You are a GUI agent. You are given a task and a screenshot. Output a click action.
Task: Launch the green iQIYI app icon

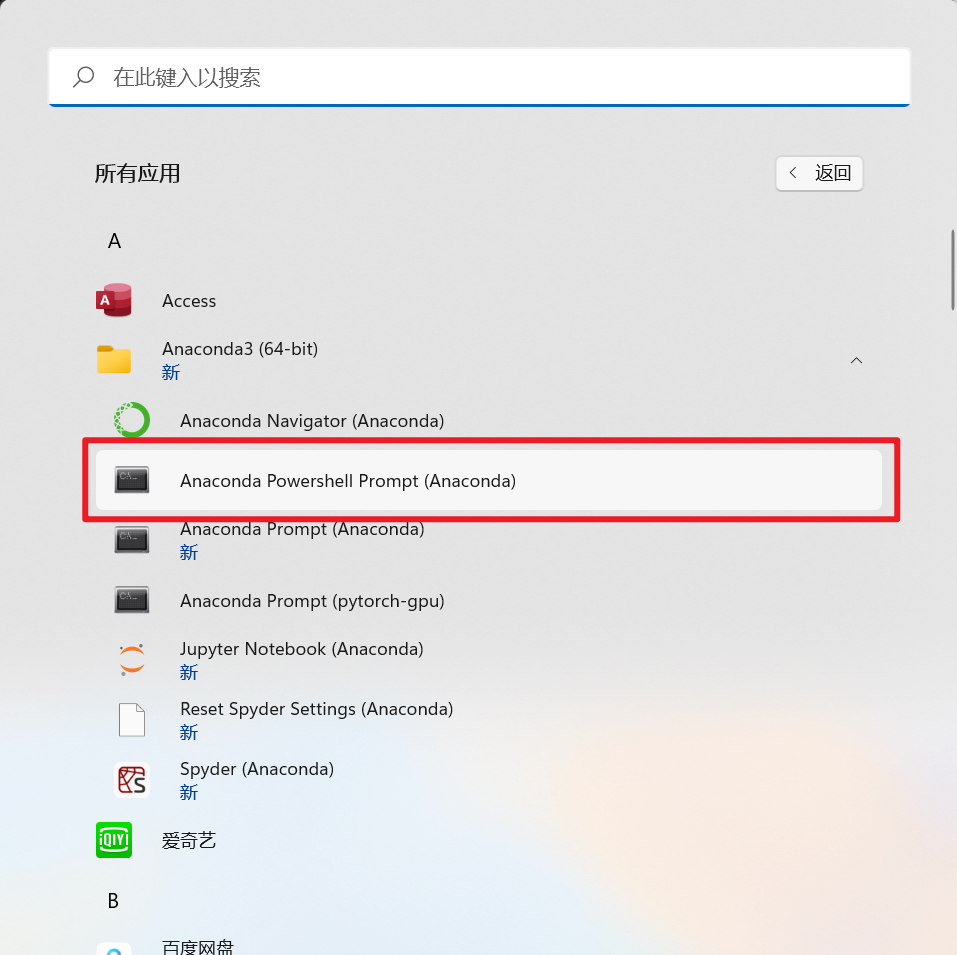coord(114,840)
